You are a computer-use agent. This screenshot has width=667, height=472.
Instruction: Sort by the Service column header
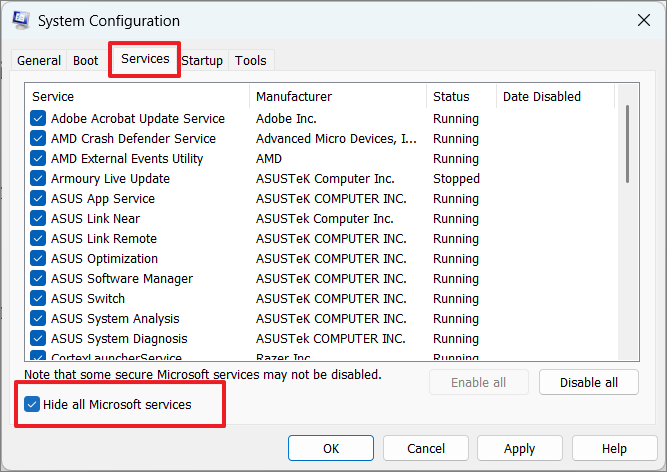(137, 97)
